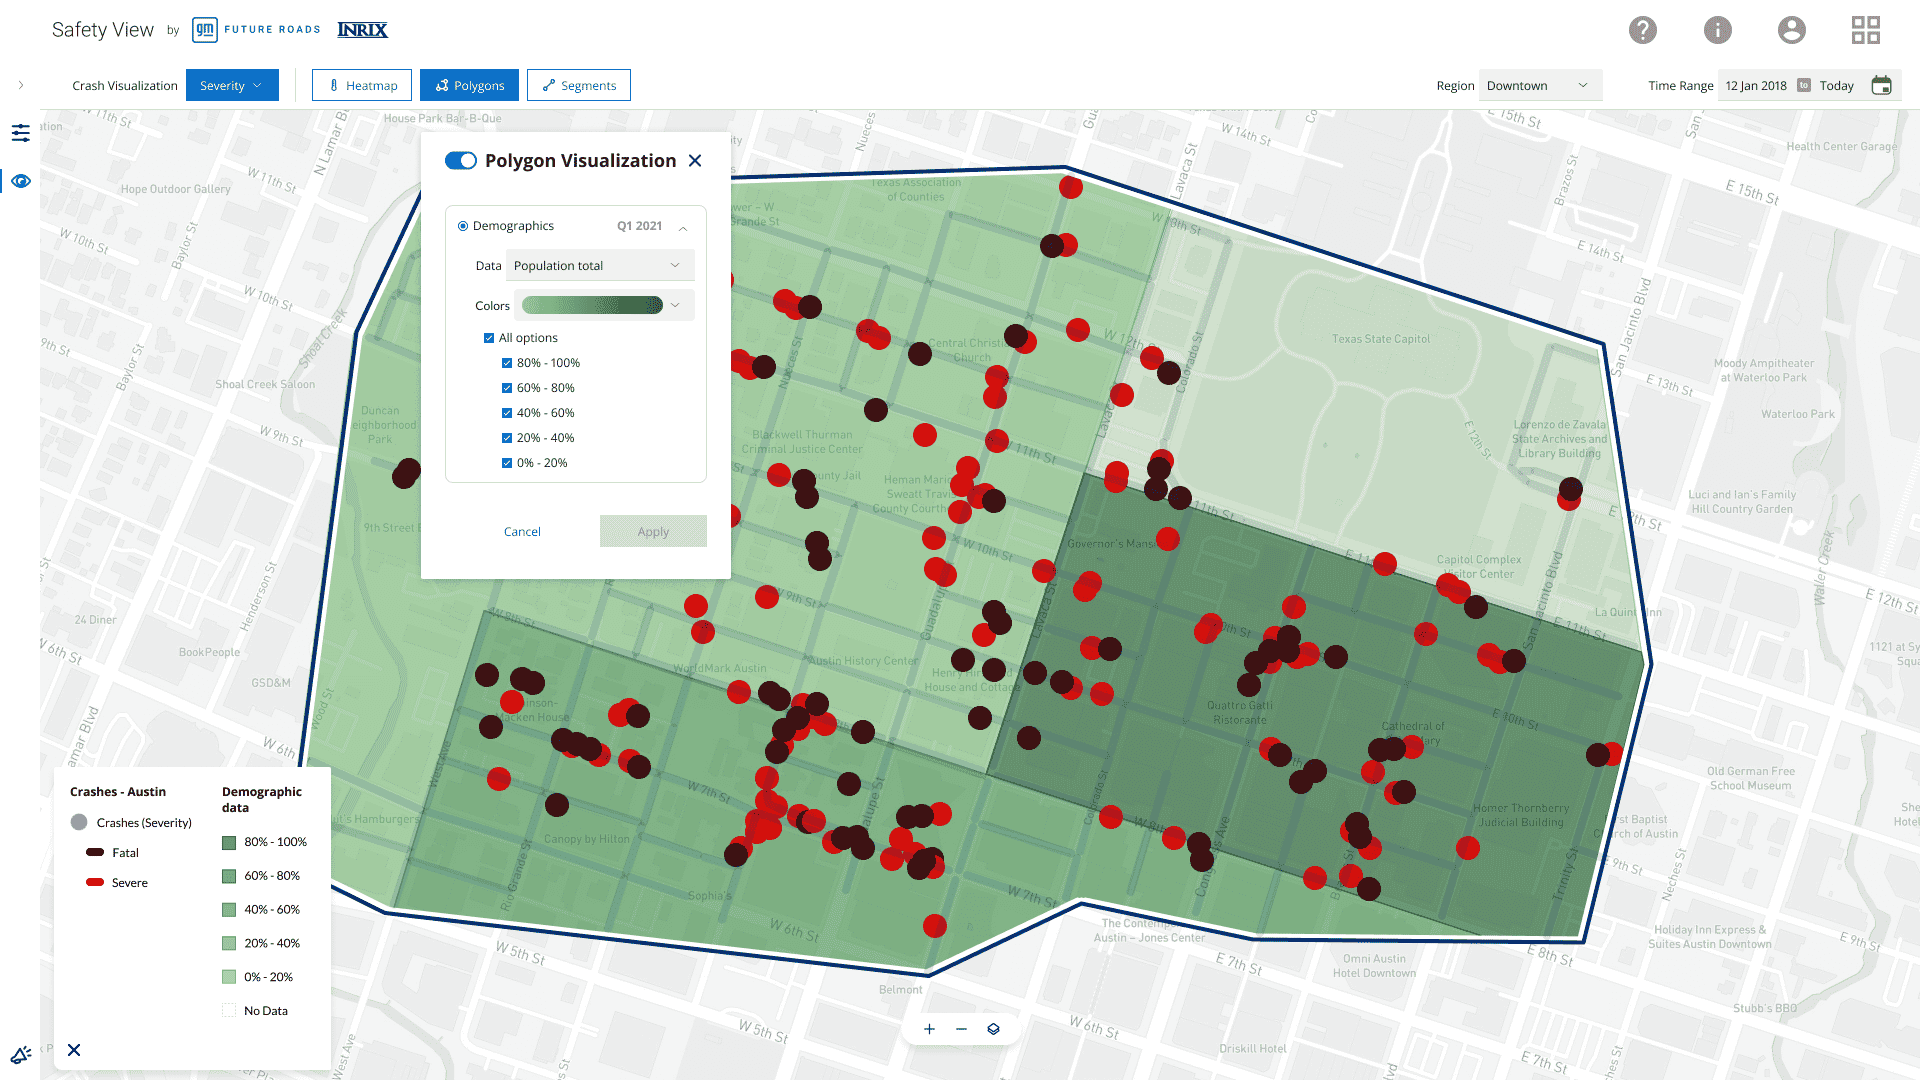Close the legend panel with X
The width and height of the screenshot is (1920, 1080).
coord(74,1050)
